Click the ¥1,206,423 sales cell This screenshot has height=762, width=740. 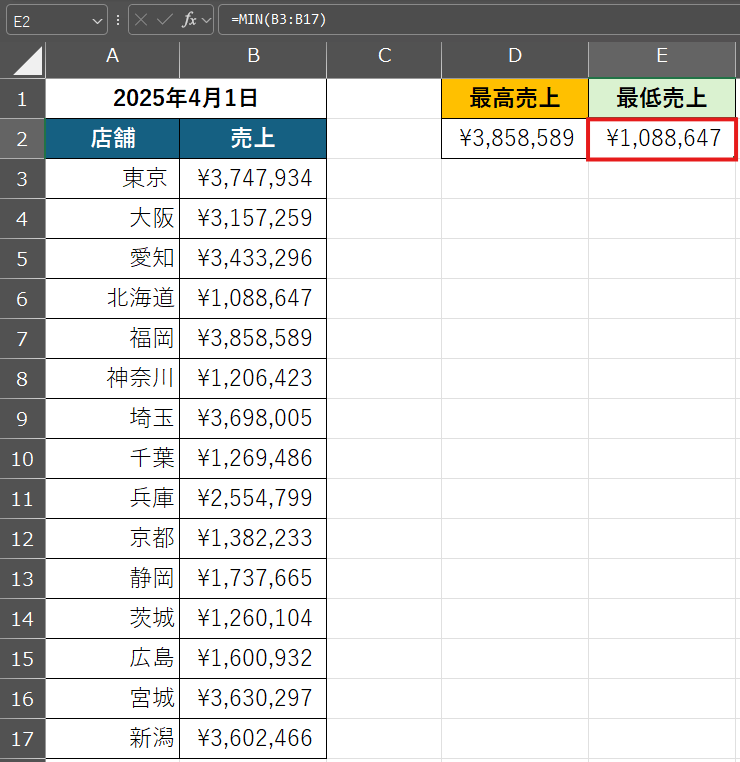coord(253,379)
